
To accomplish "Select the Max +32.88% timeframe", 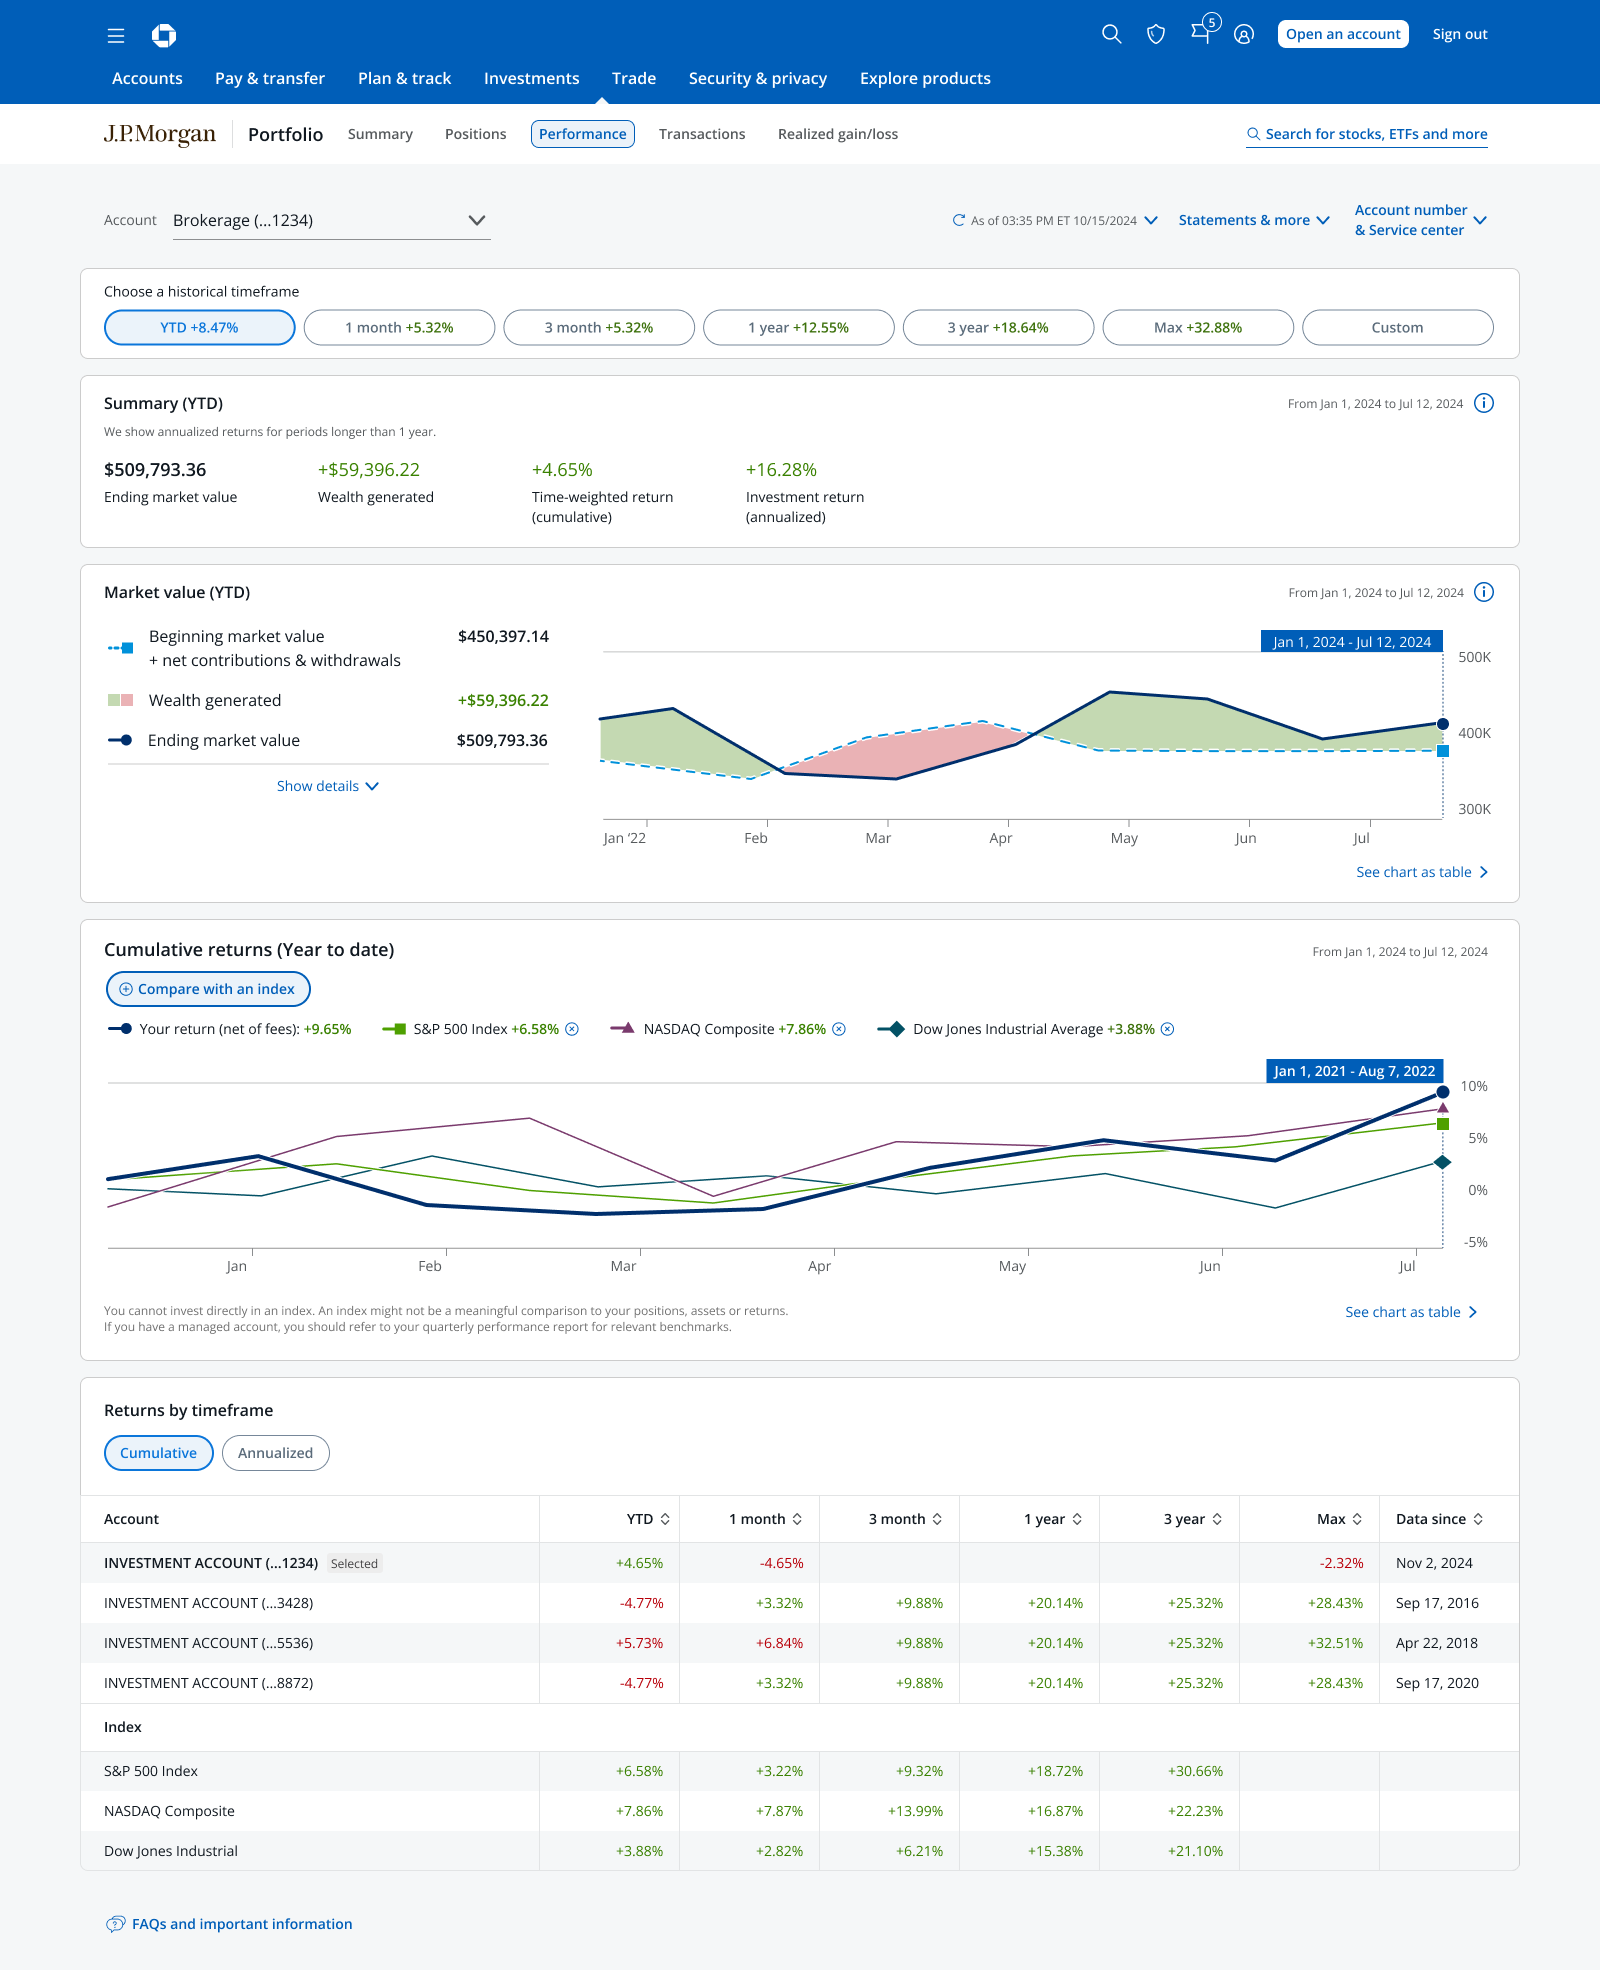I will (1198, 327).
